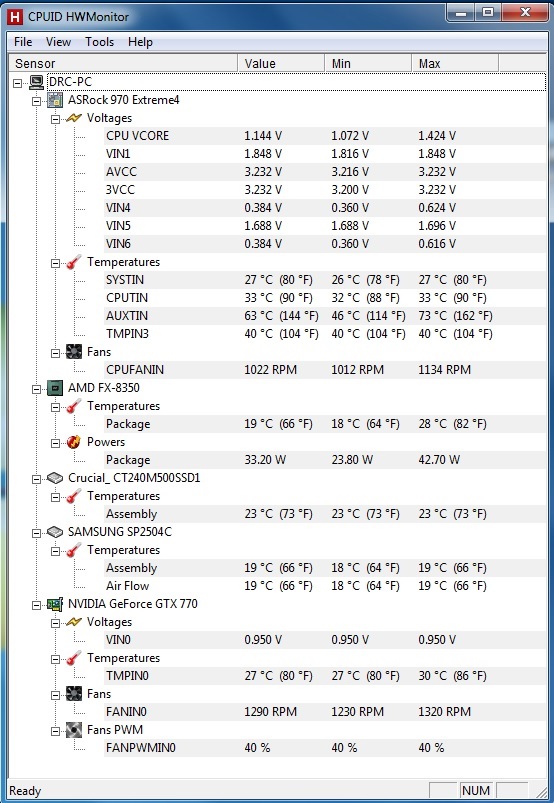Click the Crucial Temperatures thermometer icon
The image size is (554, 803).
tap(74, 496)
